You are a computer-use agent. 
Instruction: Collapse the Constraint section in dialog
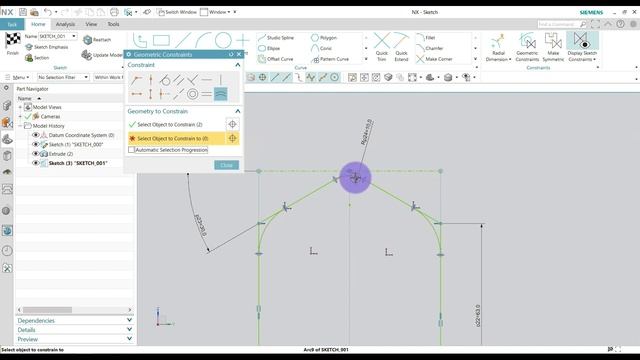coord(238,65)
